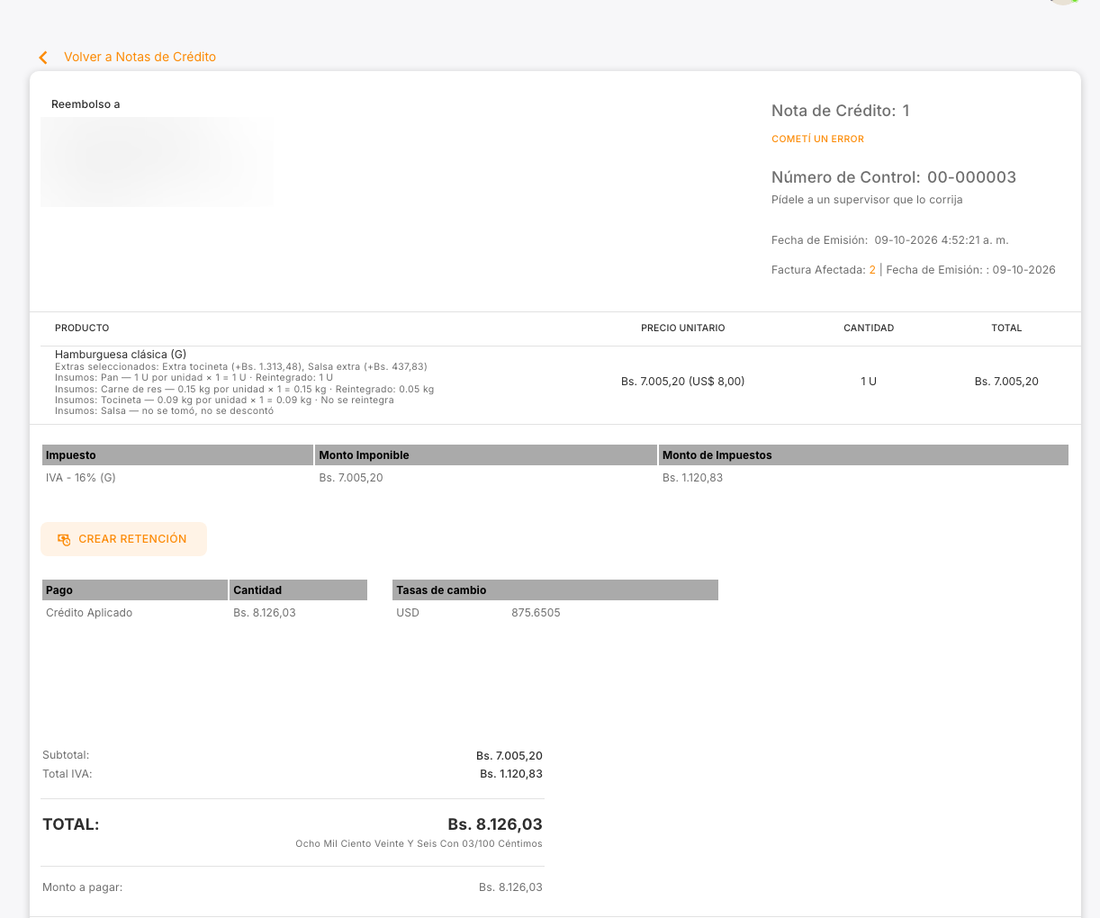Select Número de Control: 00-000003 text
1100x918 pixels.
click(894, 177)
